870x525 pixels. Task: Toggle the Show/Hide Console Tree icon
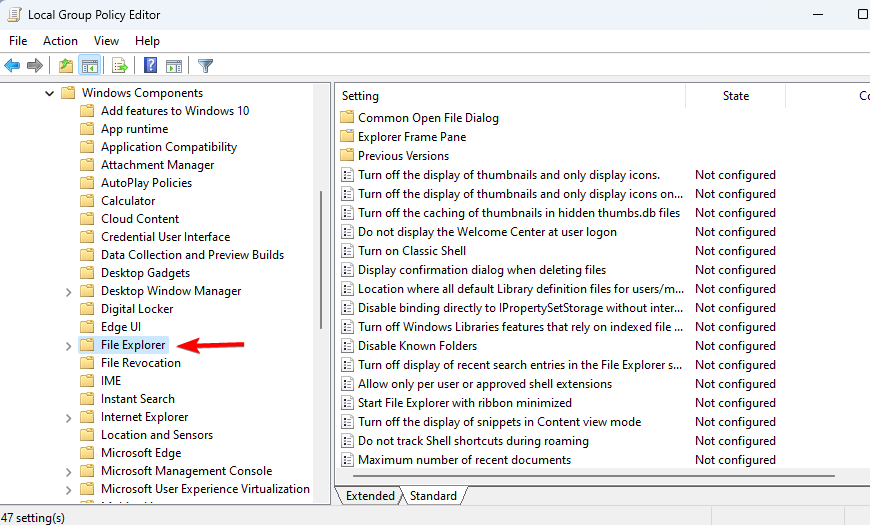coord(90,66)
